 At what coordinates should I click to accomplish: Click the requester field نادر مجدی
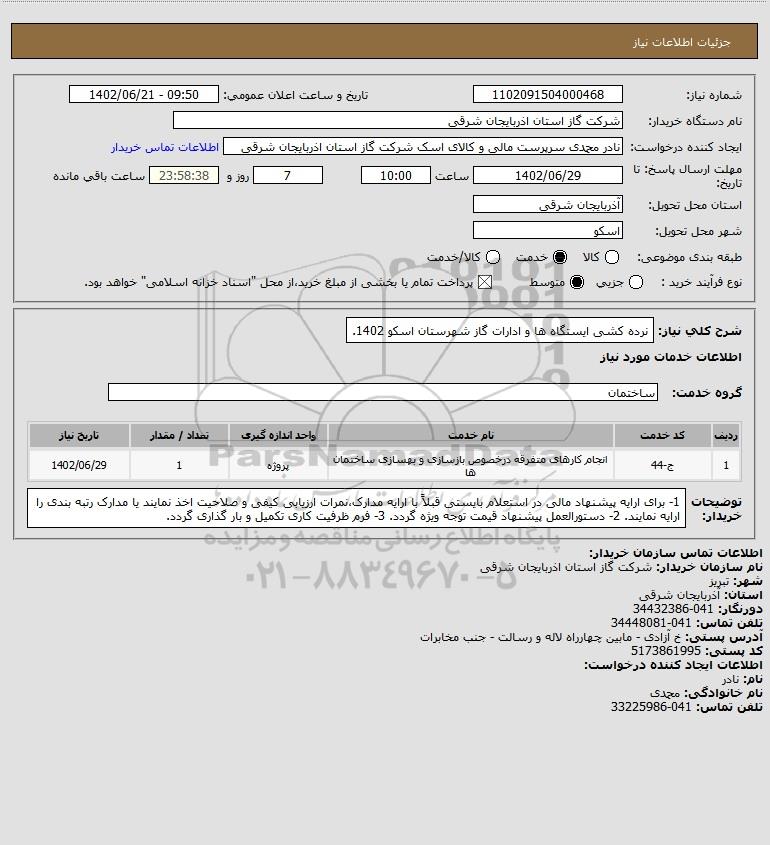(x=423, y=147)
